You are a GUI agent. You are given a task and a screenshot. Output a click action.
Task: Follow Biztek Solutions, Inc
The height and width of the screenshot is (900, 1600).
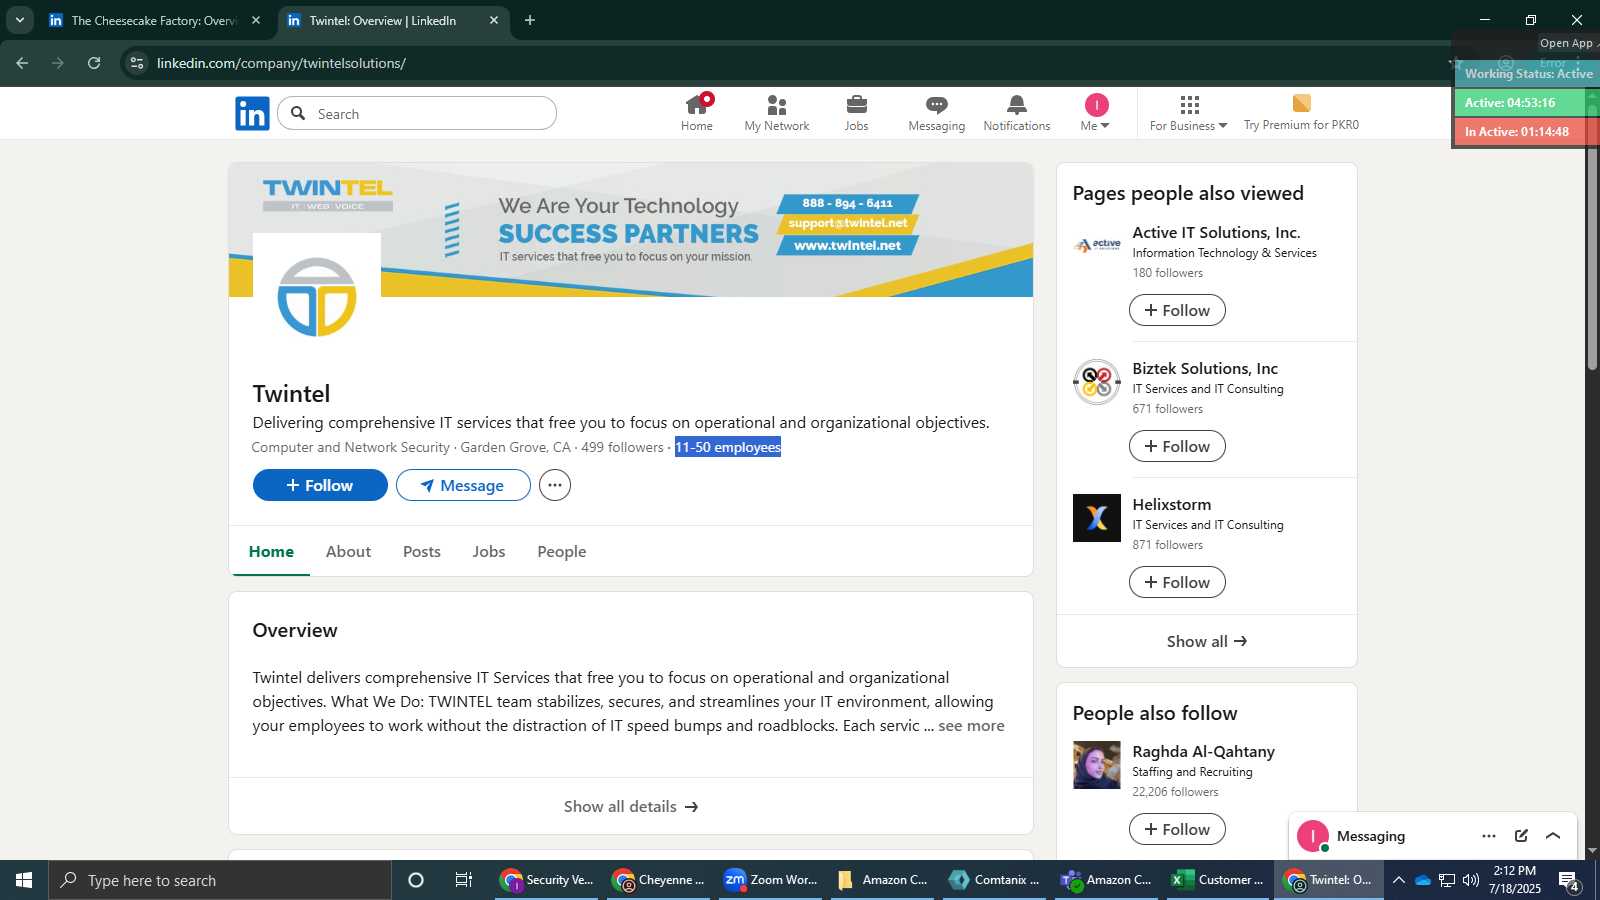click(x=1177, y=446)
